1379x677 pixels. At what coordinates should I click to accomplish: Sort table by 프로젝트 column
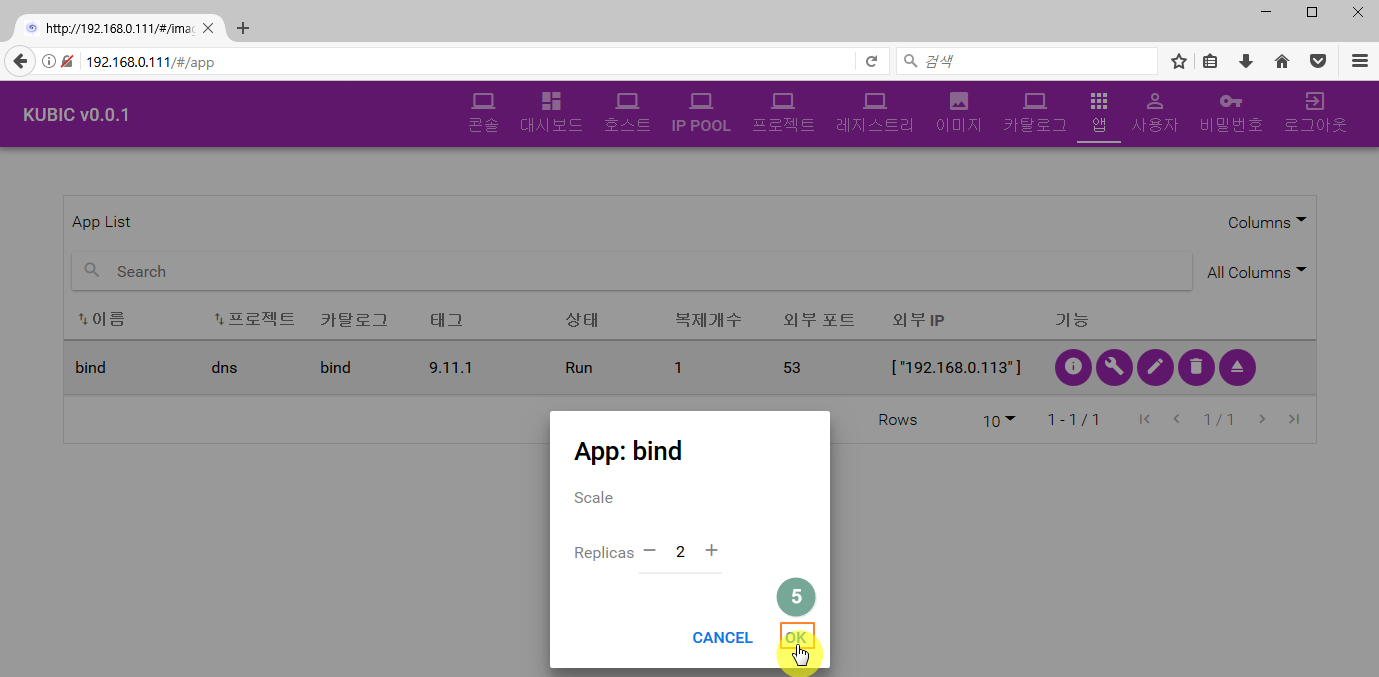[x=254, y=320]
